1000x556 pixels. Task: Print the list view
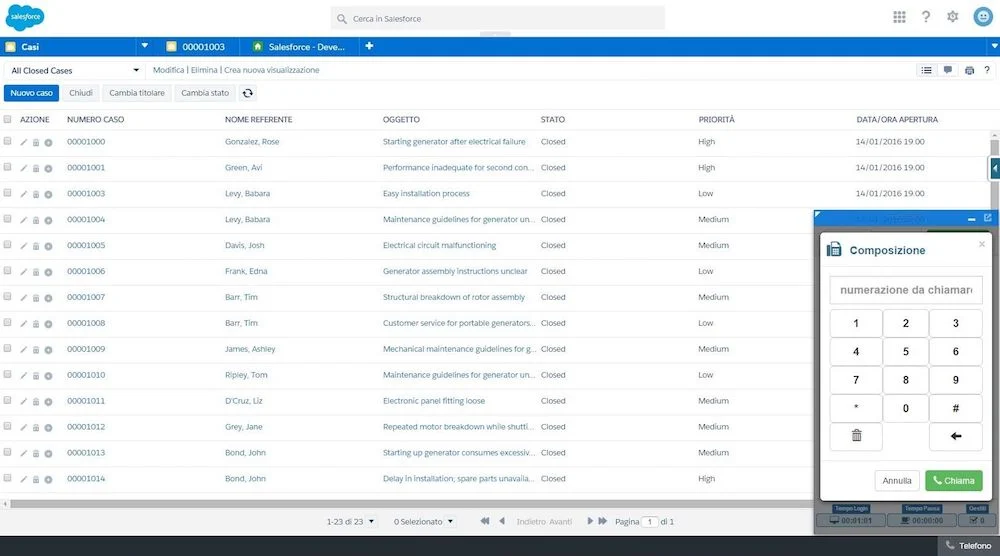tap(969, 70)
